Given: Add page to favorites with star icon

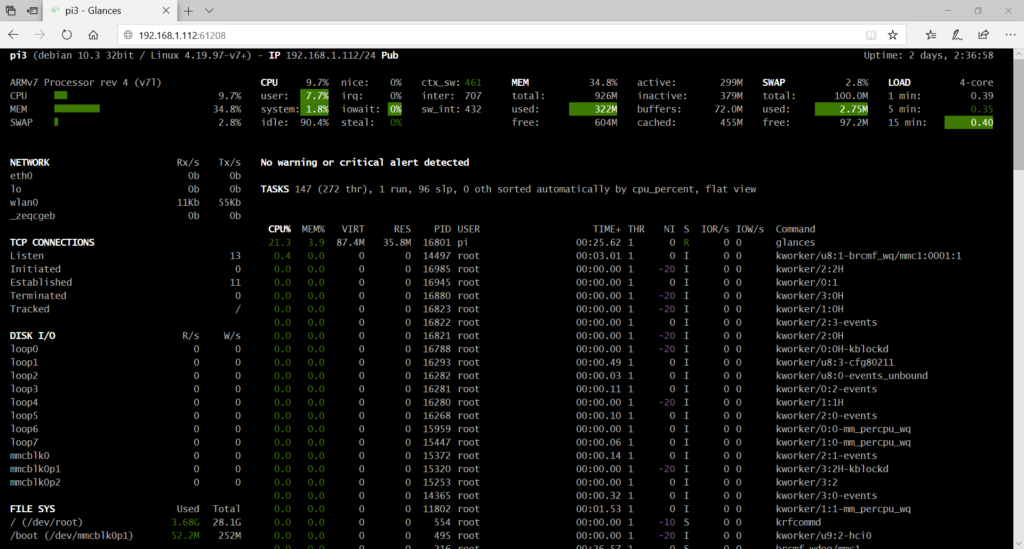Looking at the screenshot, I should [x=892, y=35].
